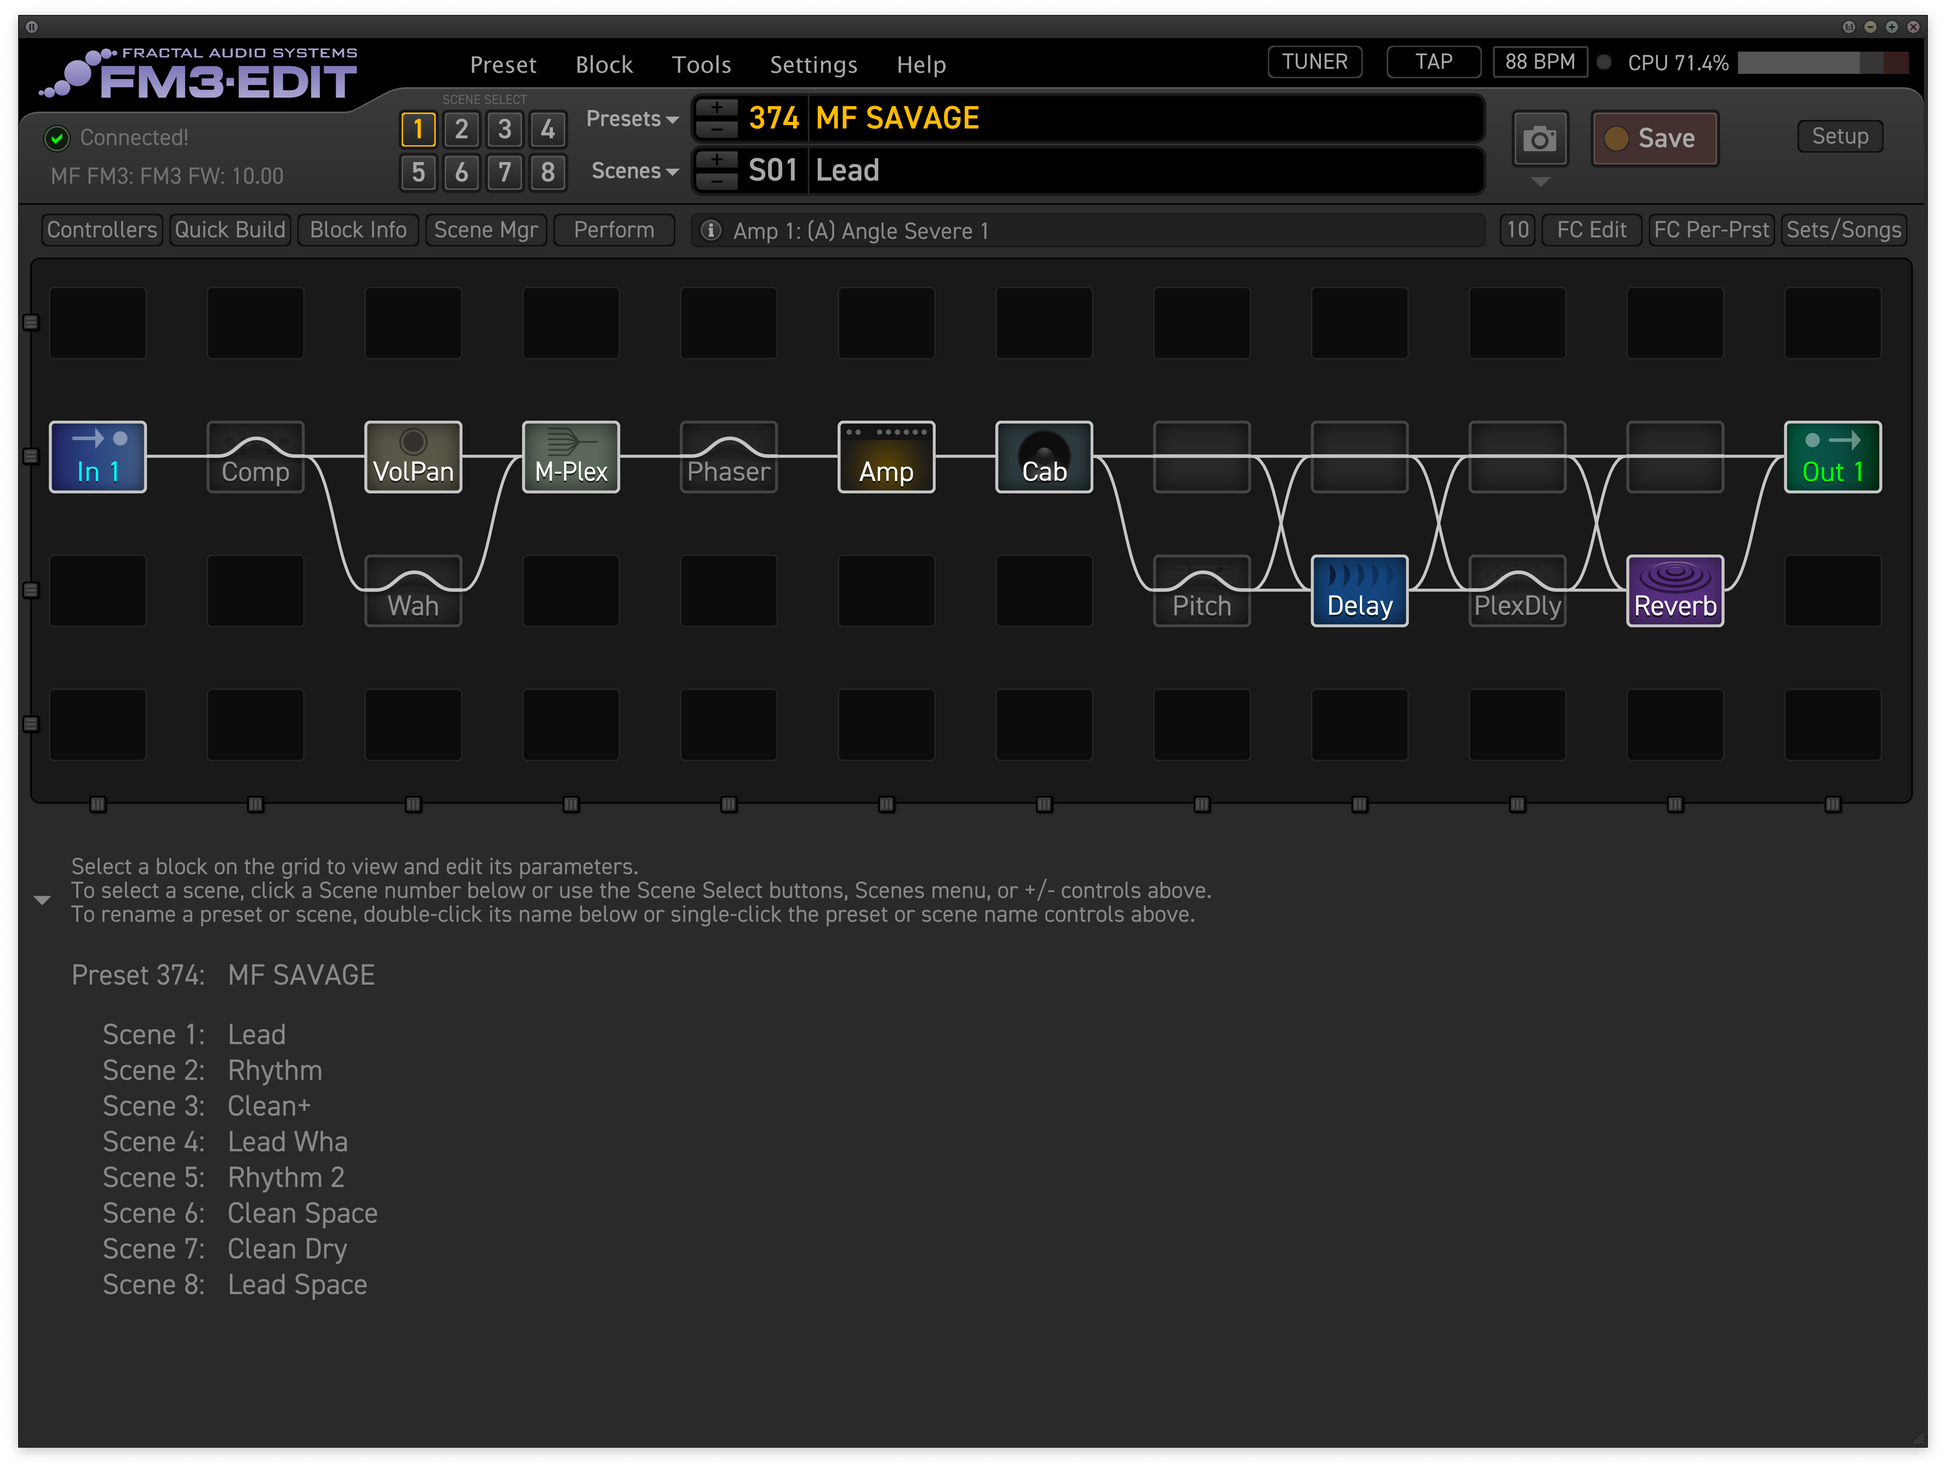Click the CPU usage meter bar

click(x=1822, y=63)
